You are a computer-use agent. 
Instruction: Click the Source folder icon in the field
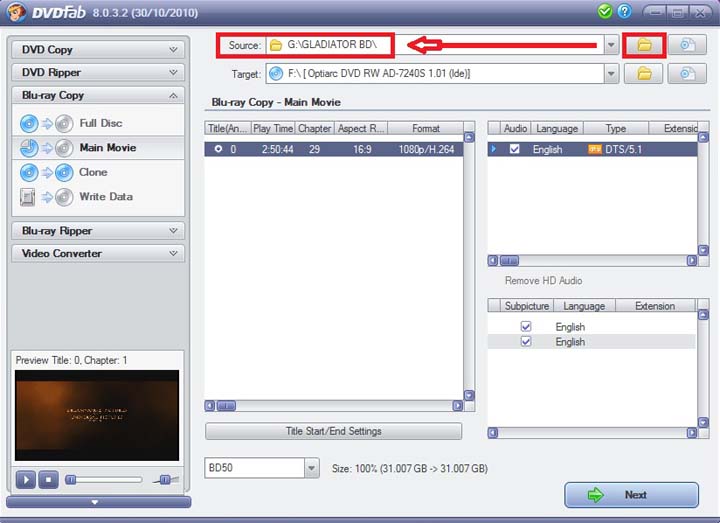tap(276, 45)
